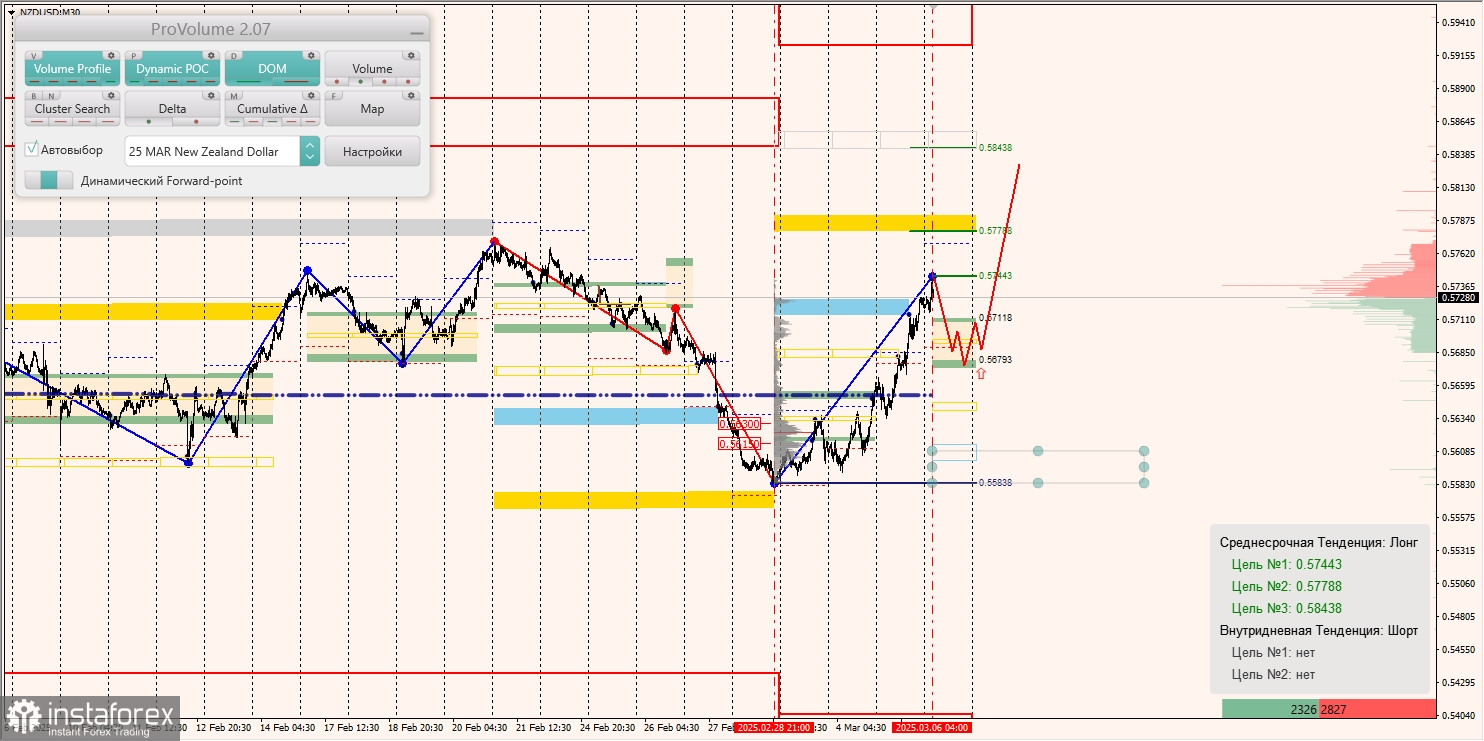Viewport: 1484px width, 741px height.
Task: Toggle the Volume indicator button
Action: pyautogui.click(x=372, y=69)
